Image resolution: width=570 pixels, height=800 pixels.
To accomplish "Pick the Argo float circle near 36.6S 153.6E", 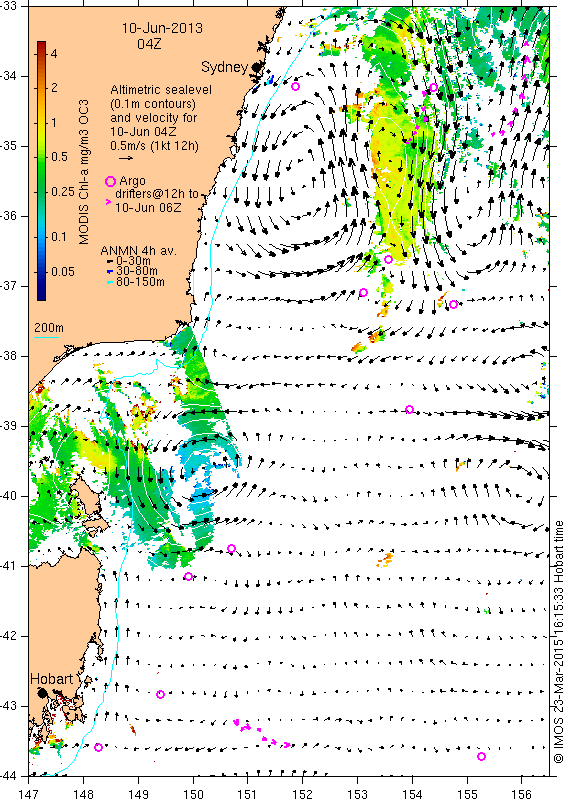I will pos(388,259).
